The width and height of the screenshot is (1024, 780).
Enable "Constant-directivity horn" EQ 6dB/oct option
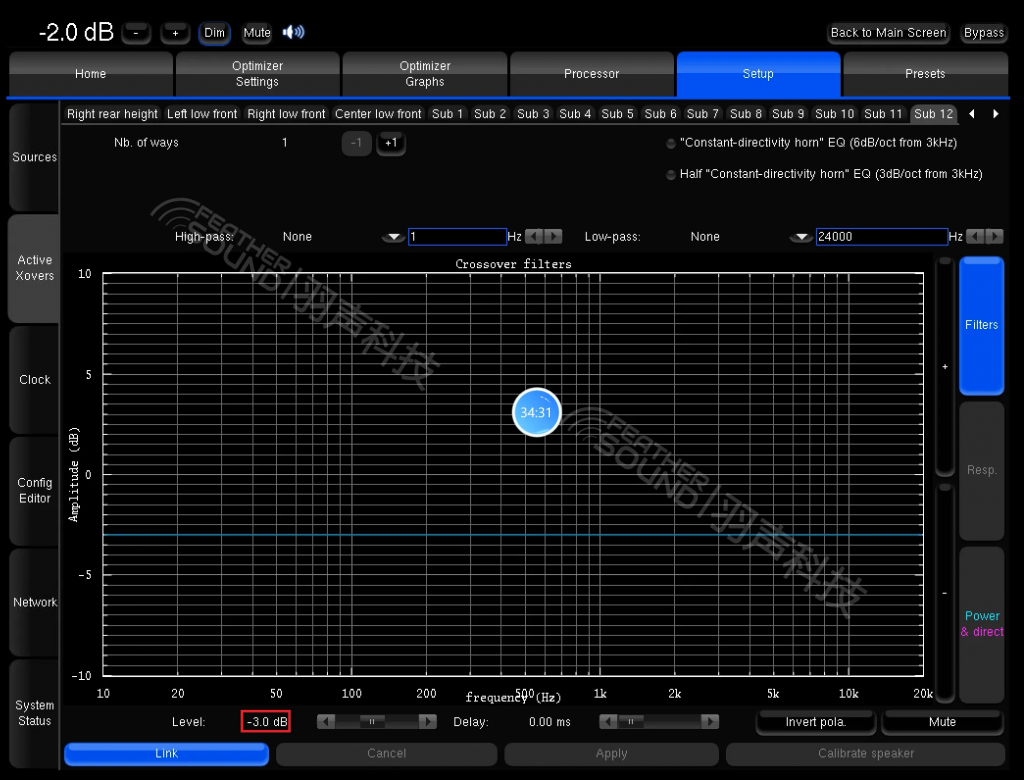pyautogui.click(x=671, y=143)
